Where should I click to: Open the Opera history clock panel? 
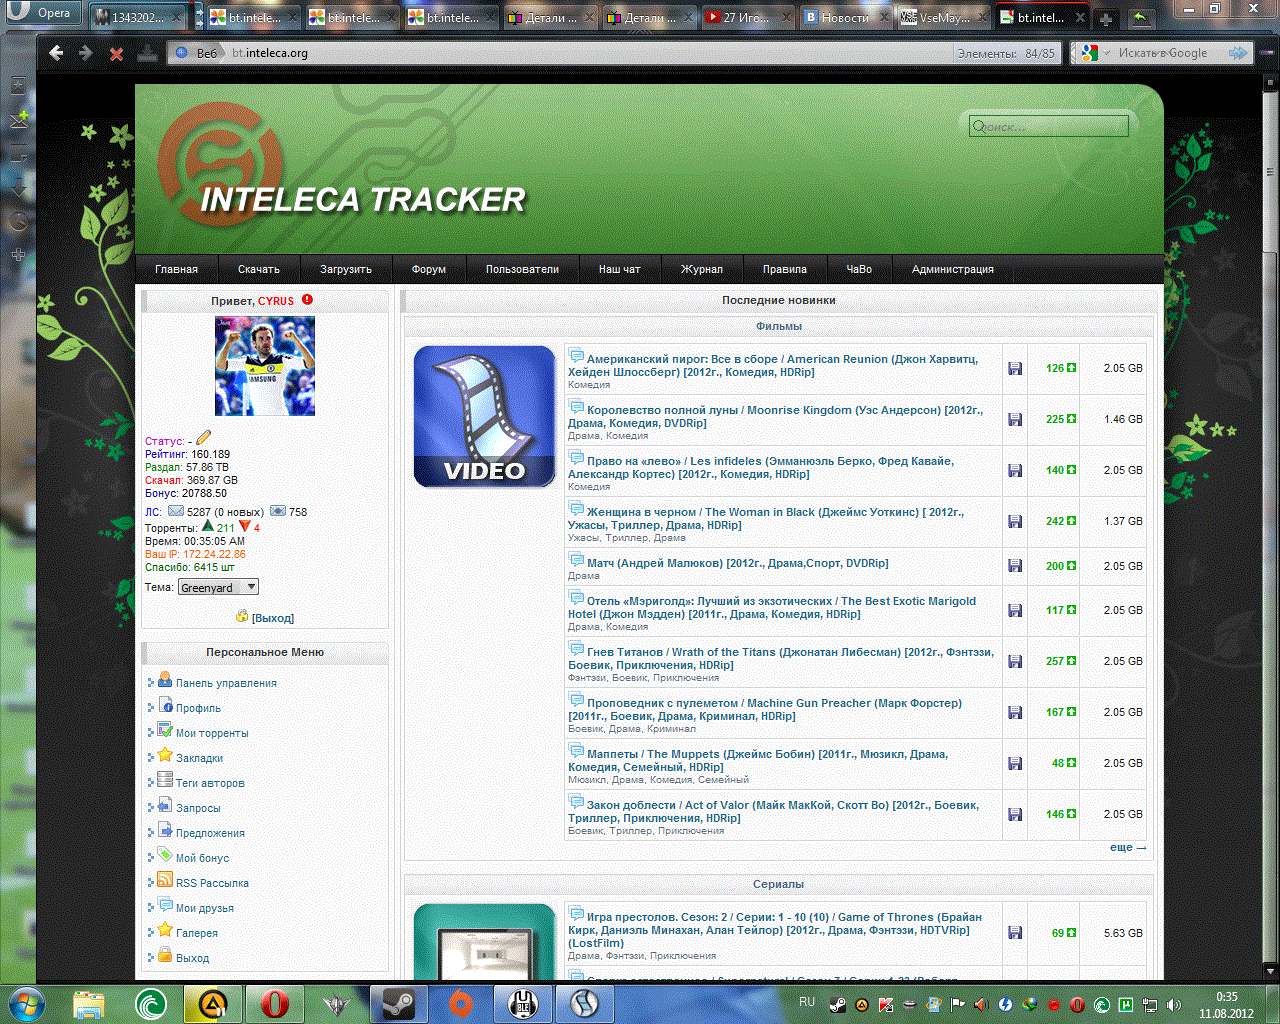click(x=18, y=222)
